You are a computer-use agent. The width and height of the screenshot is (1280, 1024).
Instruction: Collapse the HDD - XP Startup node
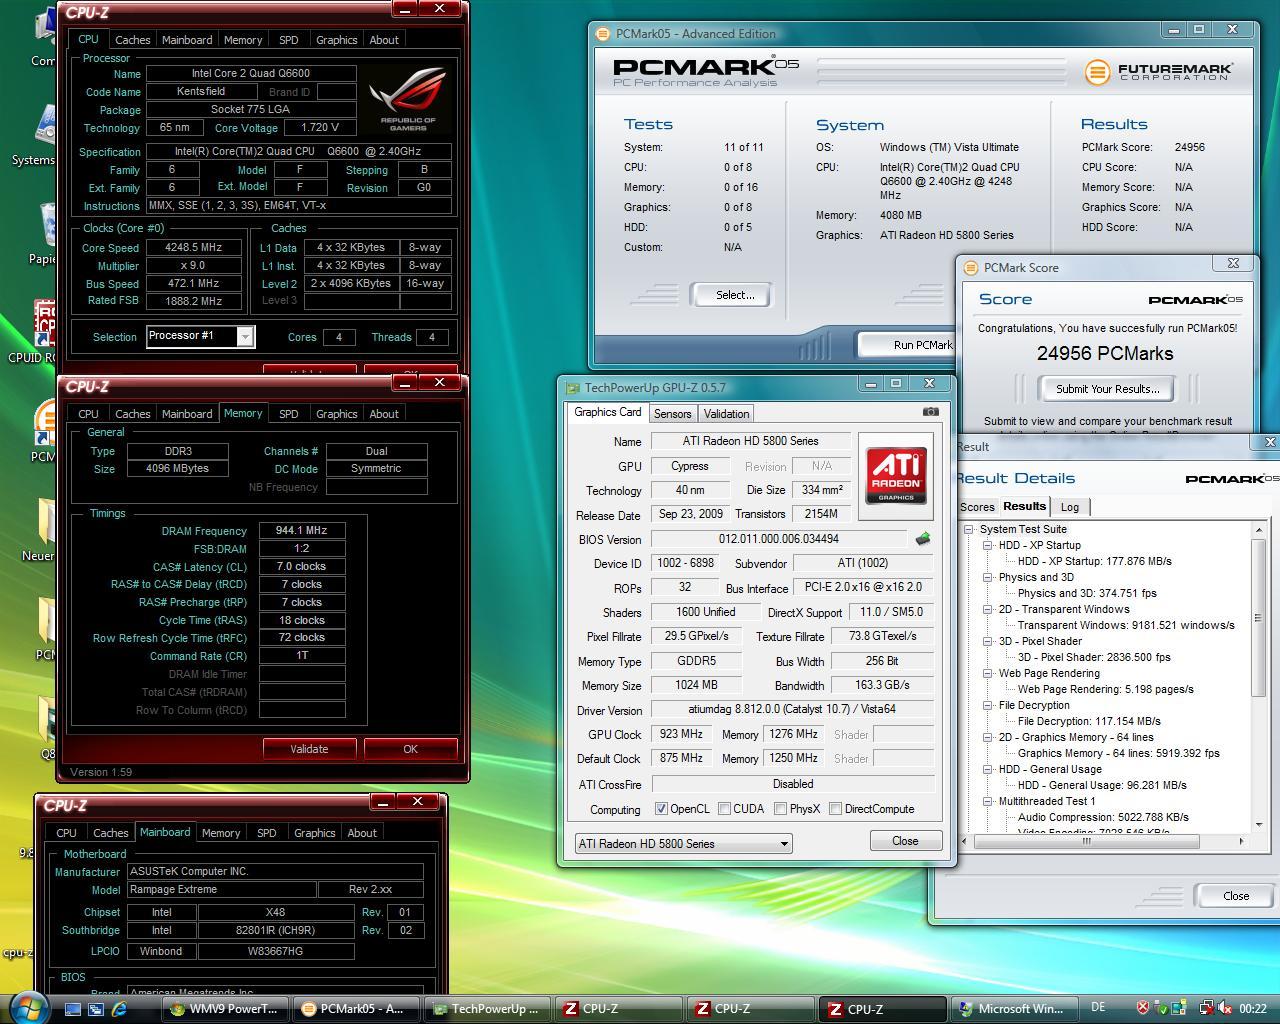pyautogui.click(x=987, y=546)
